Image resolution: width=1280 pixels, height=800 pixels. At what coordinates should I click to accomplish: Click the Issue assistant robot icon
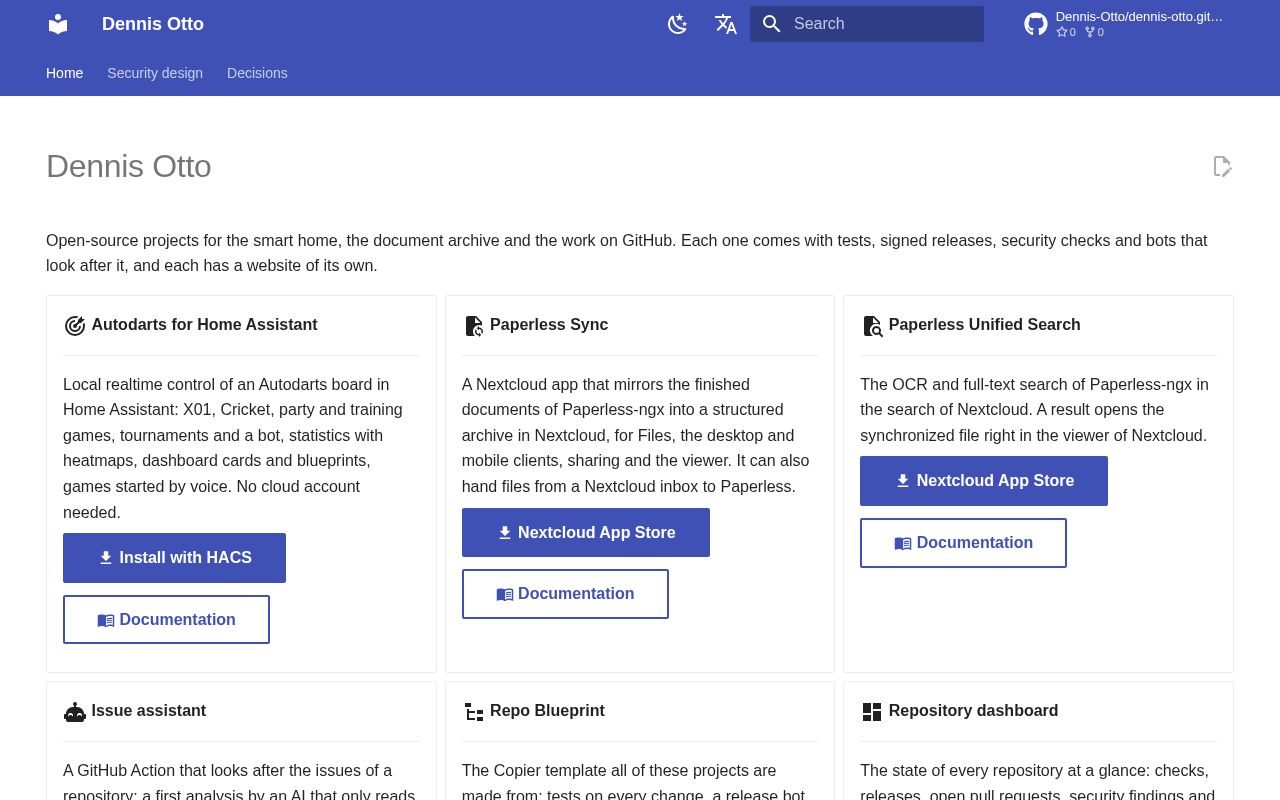point(75,712)
